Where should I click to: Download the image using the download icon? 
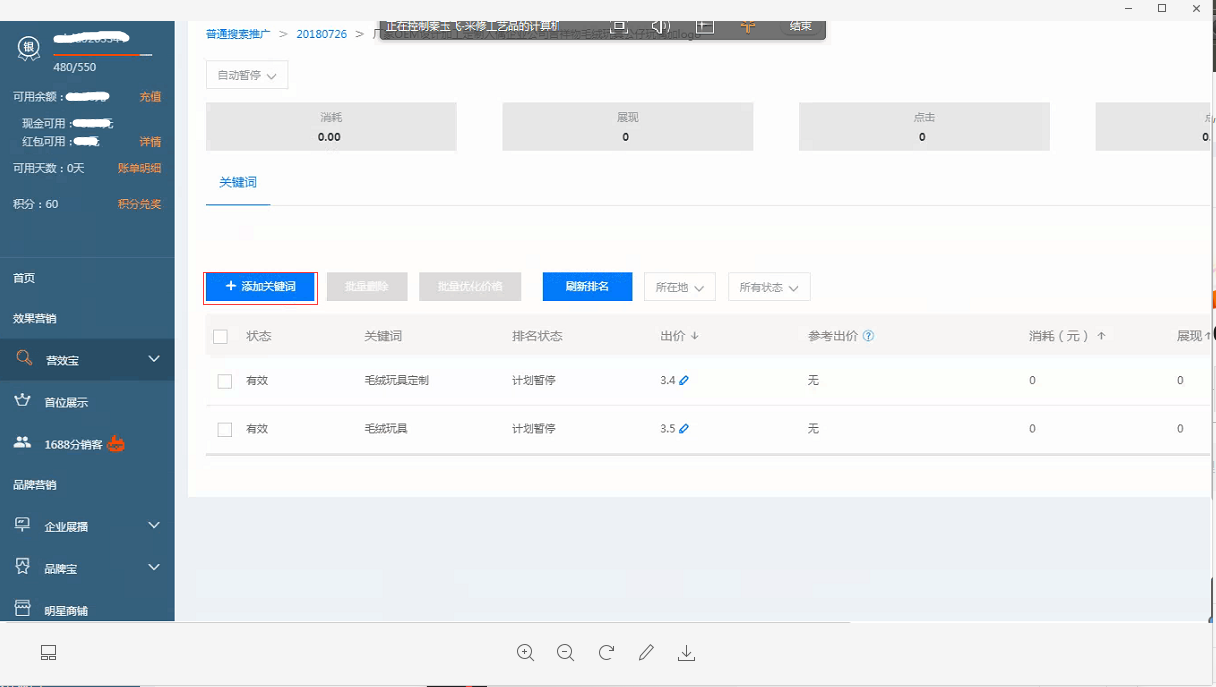tap(686, 653)
